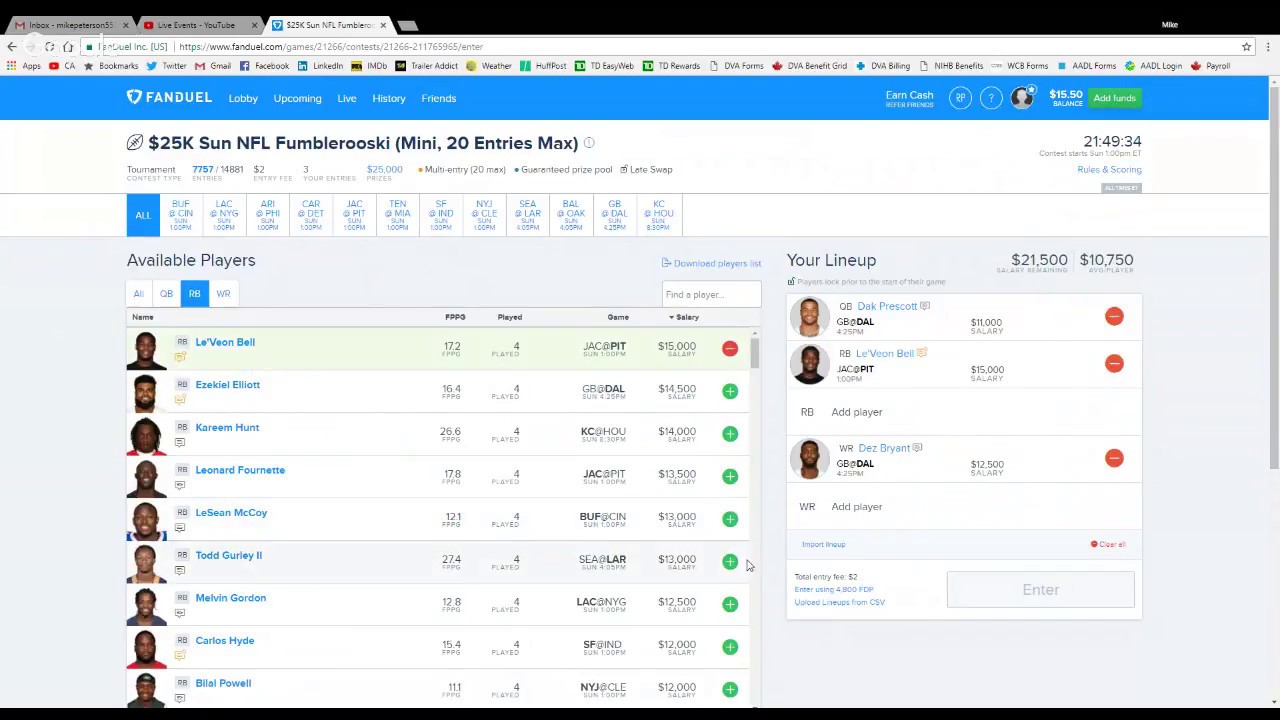Screen dimensions: 1280x720
Task: Click the empty RB Add player slot
Action: pyautogui.click(x=964, y=412)
